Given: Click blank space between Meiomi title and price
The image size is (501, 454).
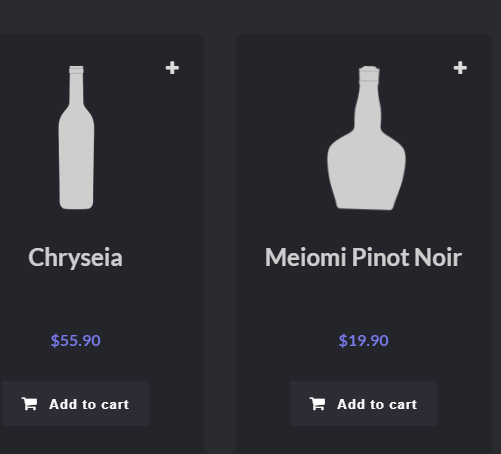Looking at the screenshot, I should coord(363,302).
